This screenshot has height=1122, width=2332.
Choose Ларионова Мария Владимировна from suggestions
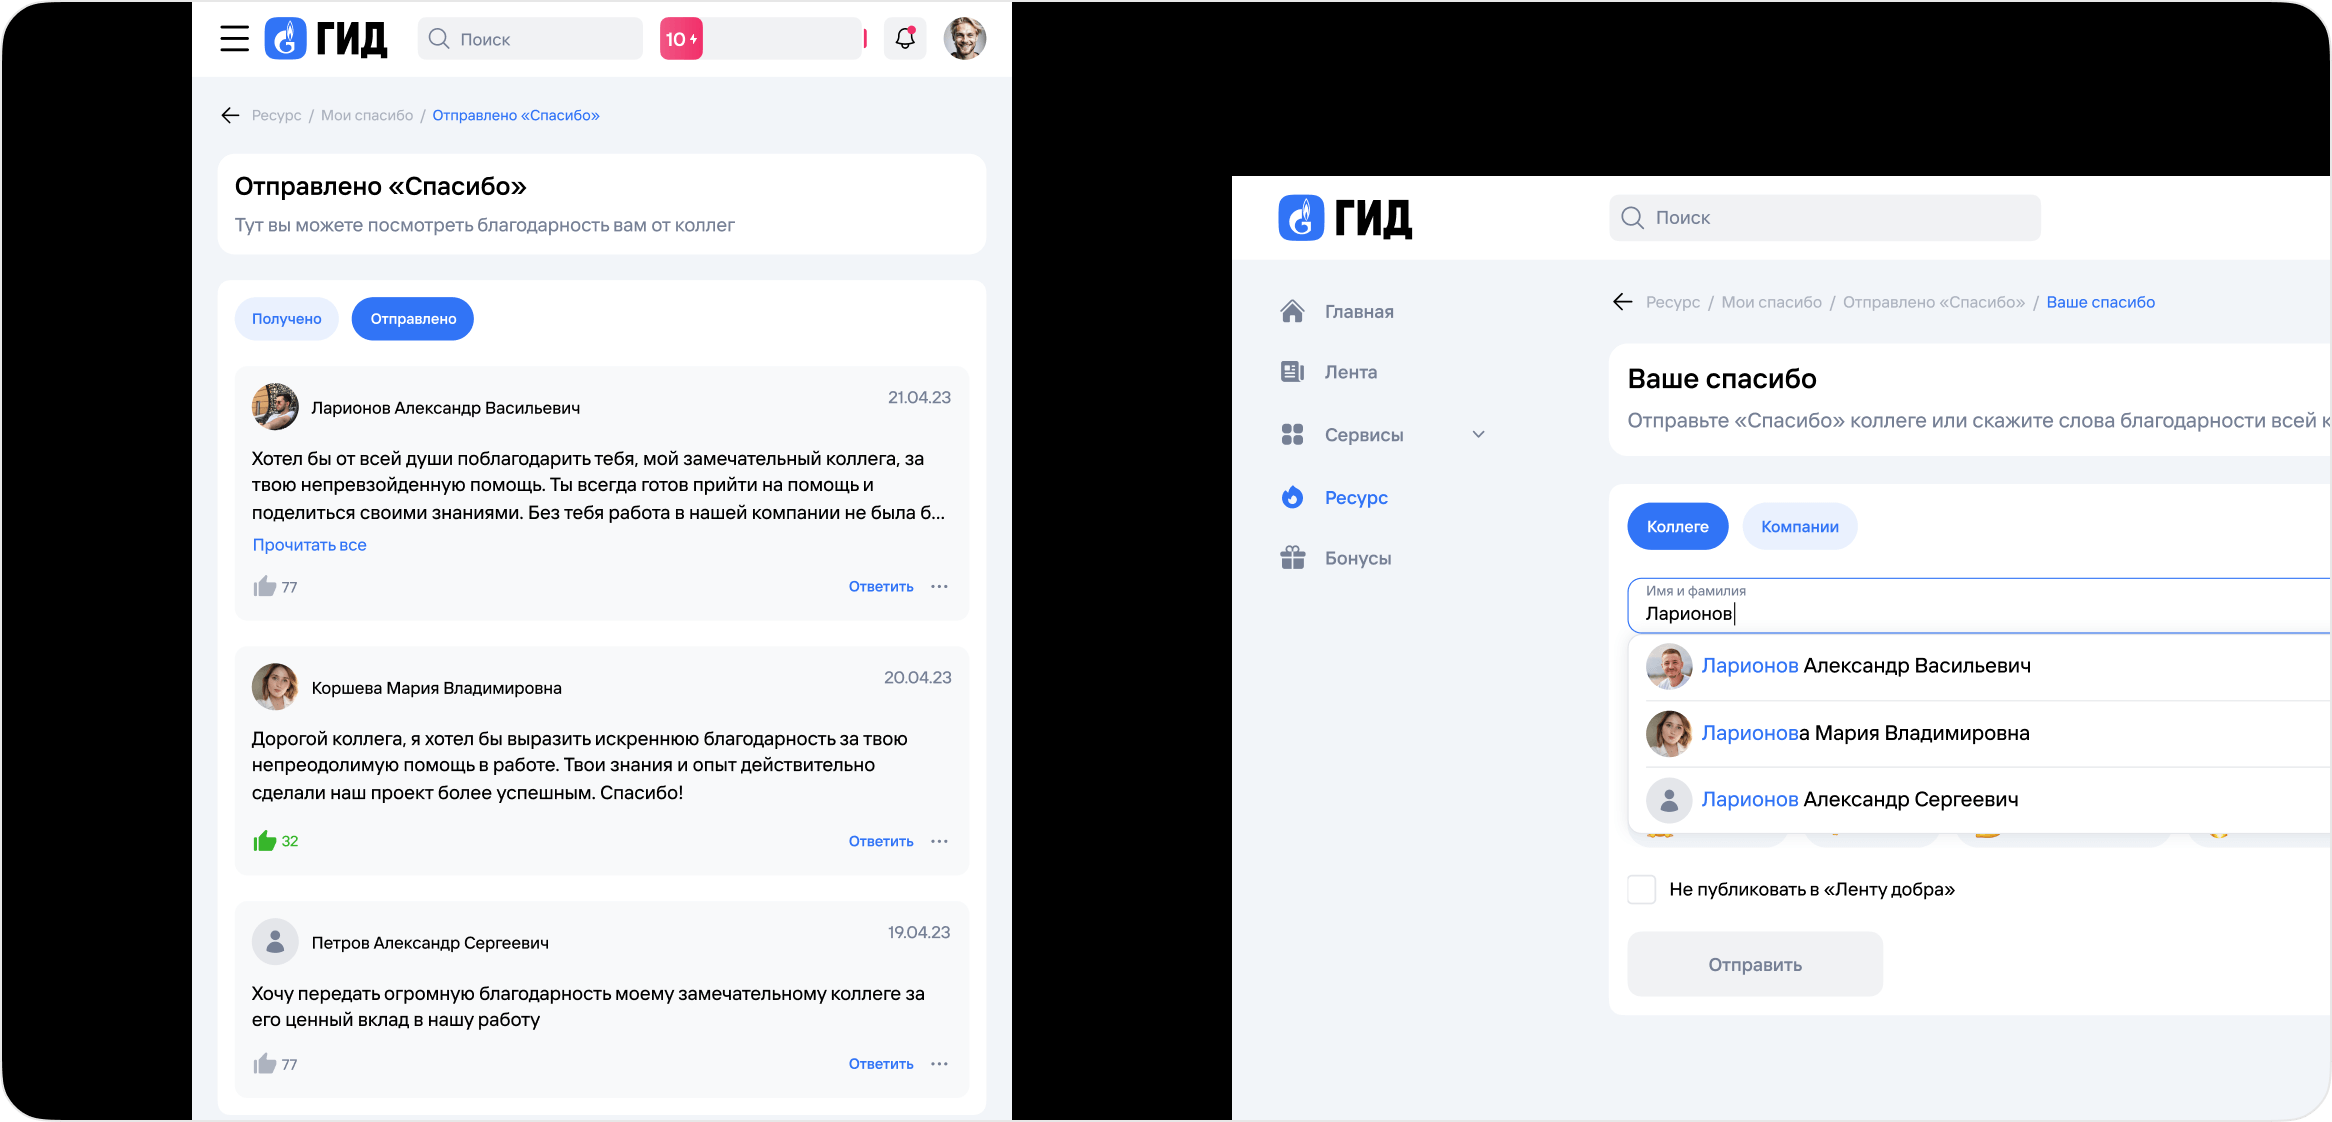coord(1865,733)
